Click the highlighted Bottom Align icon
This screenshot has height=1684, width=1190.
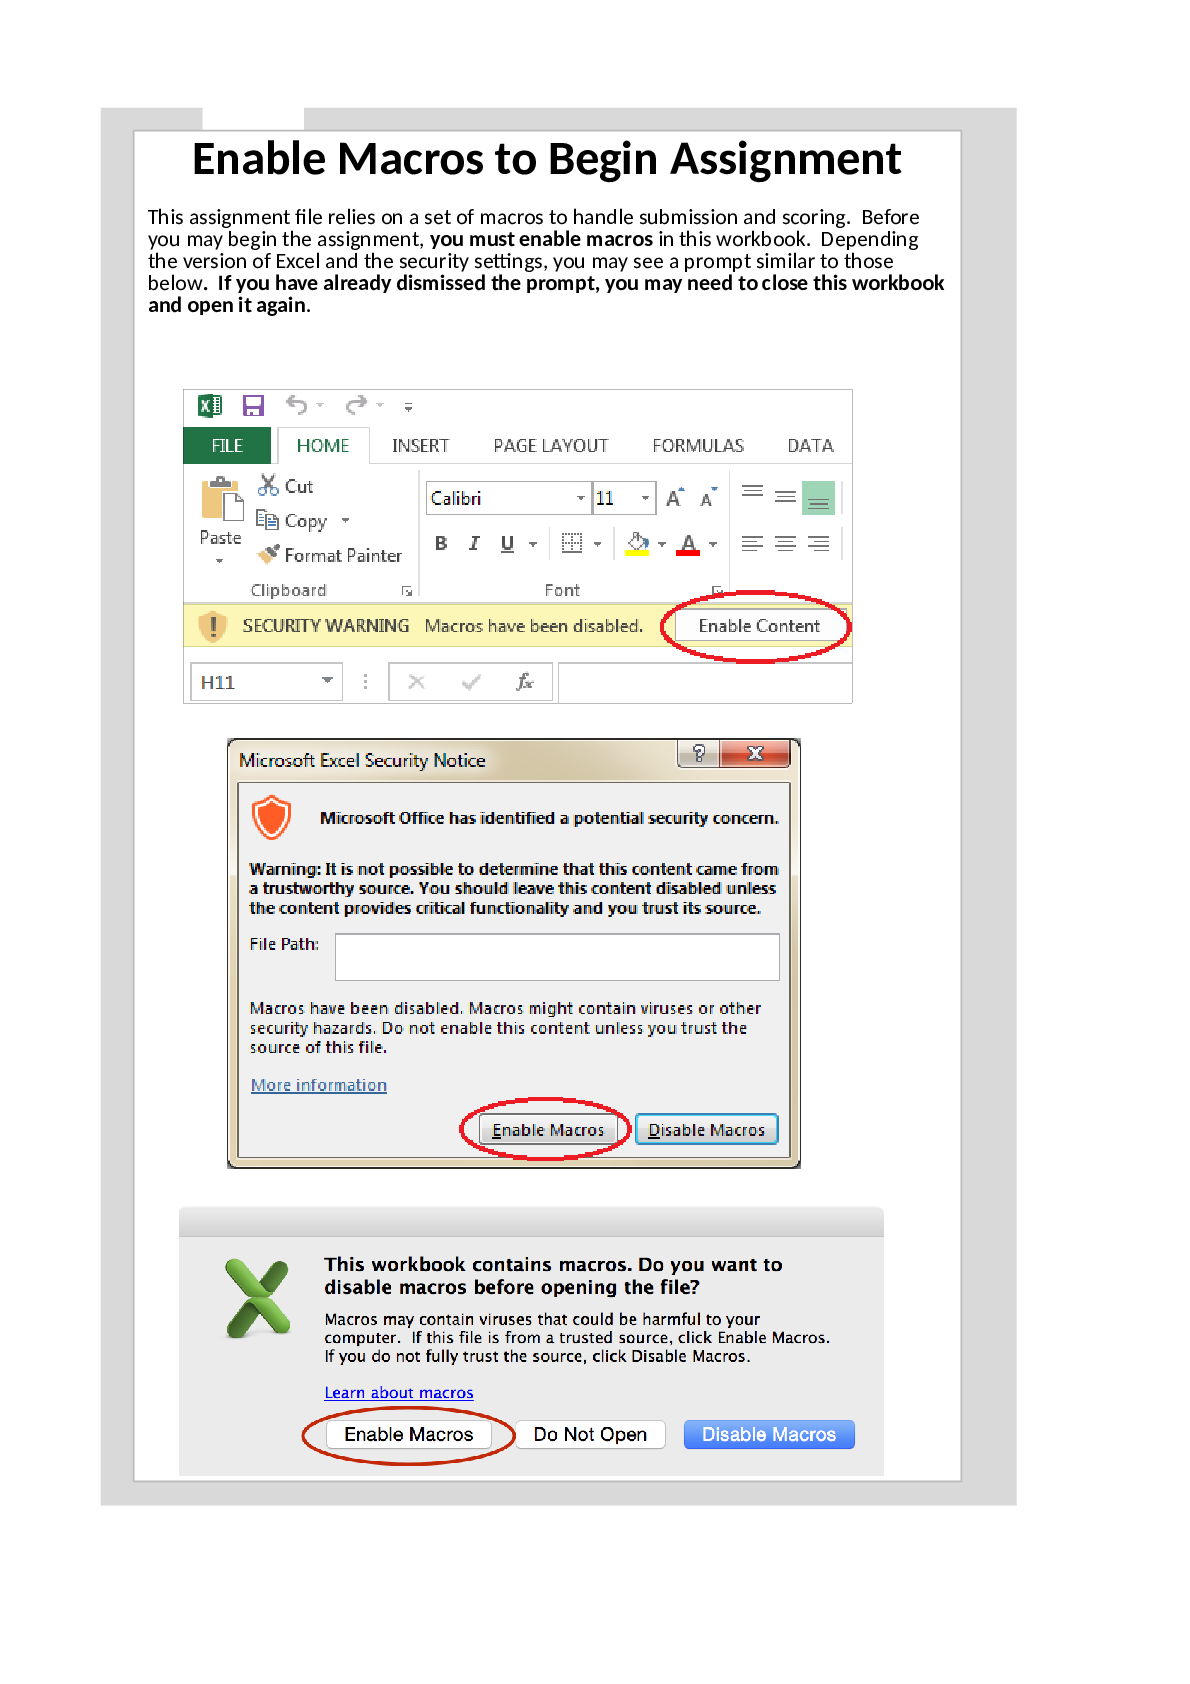[x=818, y=497]
